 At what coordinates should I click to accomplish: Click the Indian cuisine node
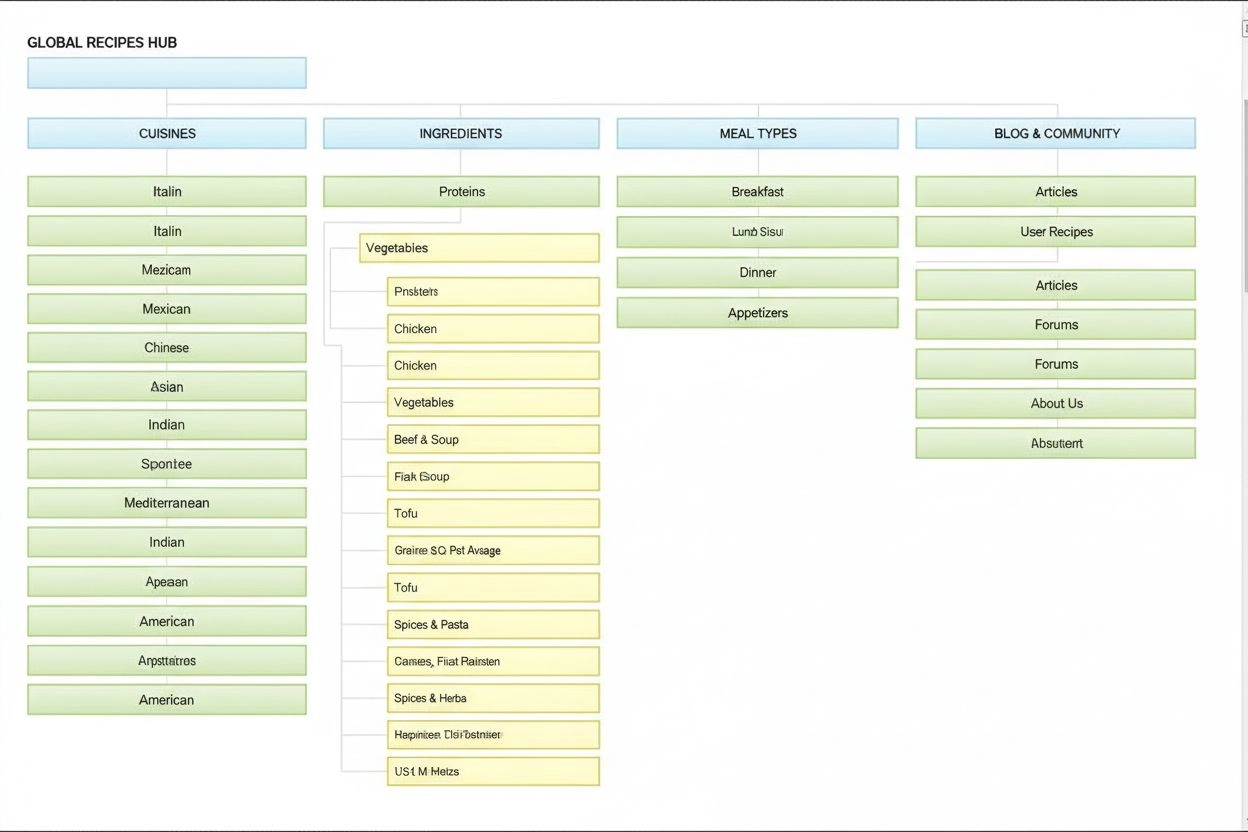[x=166, y=424]
